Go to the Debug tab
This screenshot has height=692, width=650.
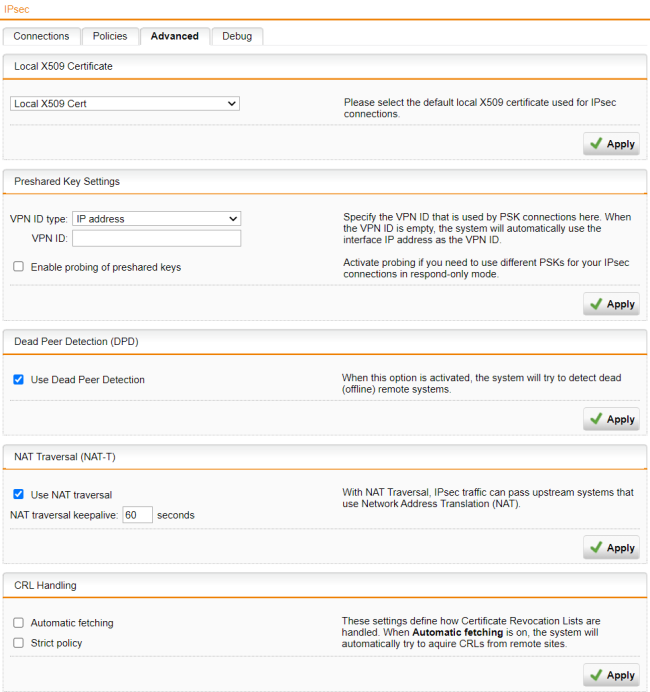[237, 36]
